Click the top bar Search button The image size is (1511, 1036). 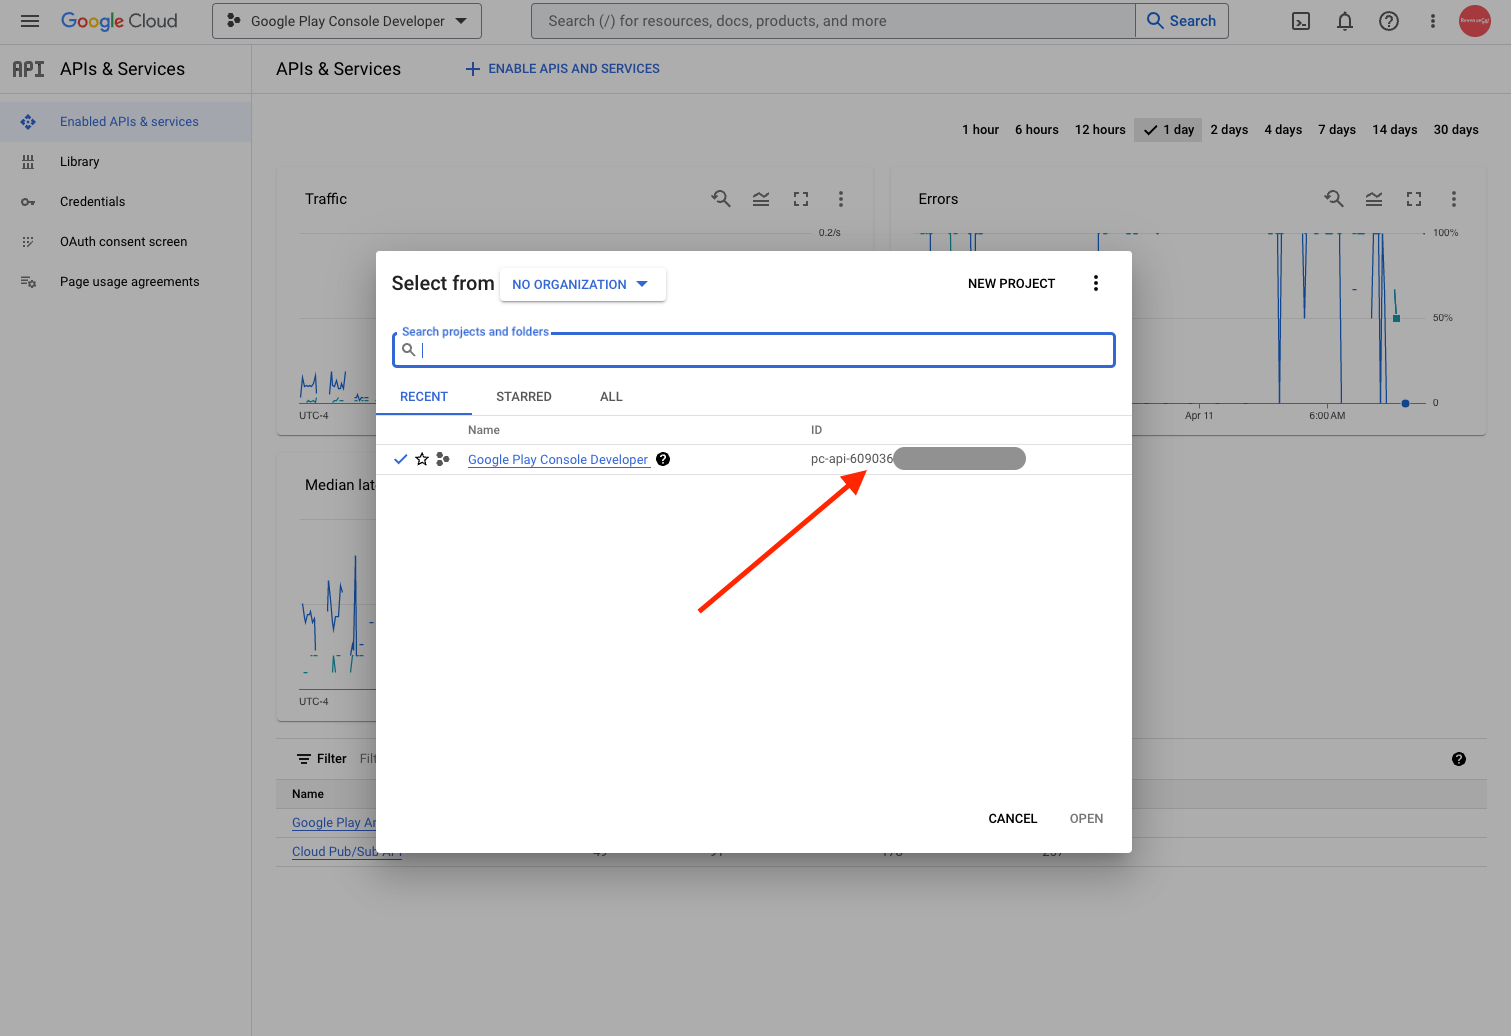tap(1182, 21)
